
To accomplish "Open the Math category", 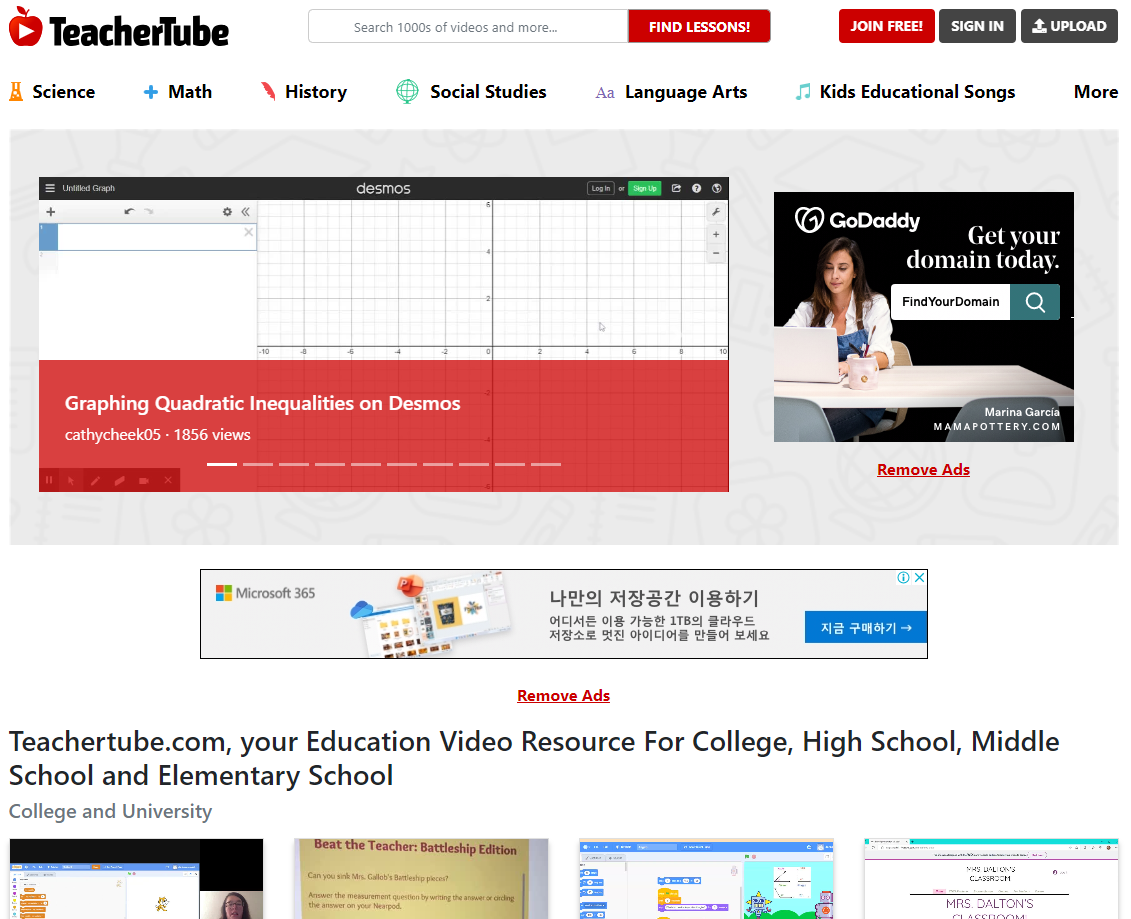I will (x=190, y=92).
